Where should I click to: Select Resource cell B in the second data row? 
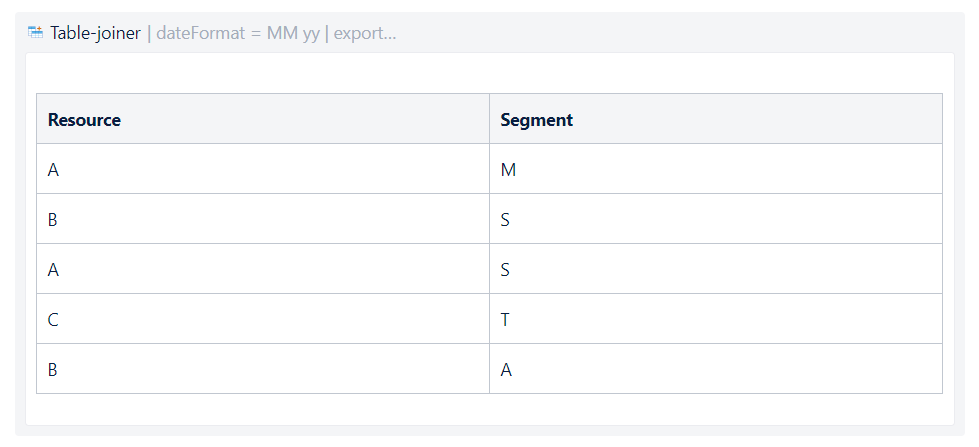[x=263, y=219]
